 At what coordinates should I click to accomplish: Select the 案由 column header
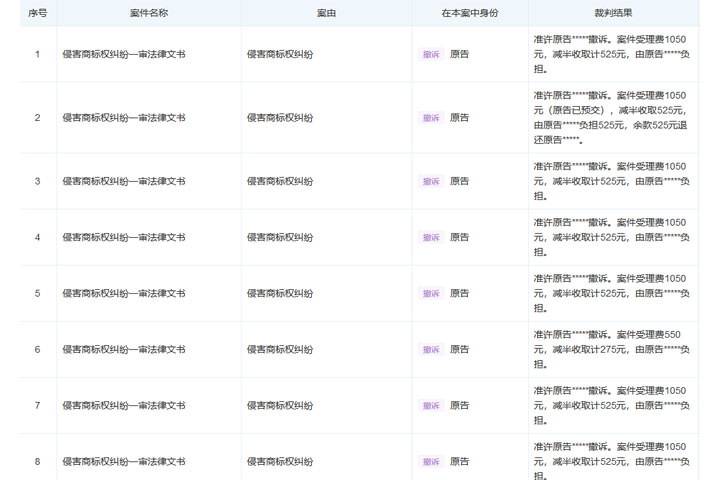pos(325,13)
